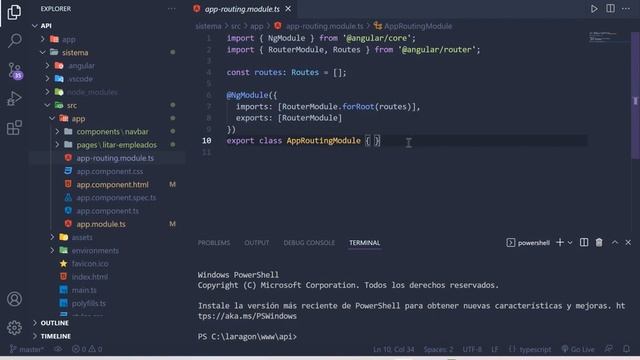Open app.component.html file

pyautogui.click(x=112, y=184)
